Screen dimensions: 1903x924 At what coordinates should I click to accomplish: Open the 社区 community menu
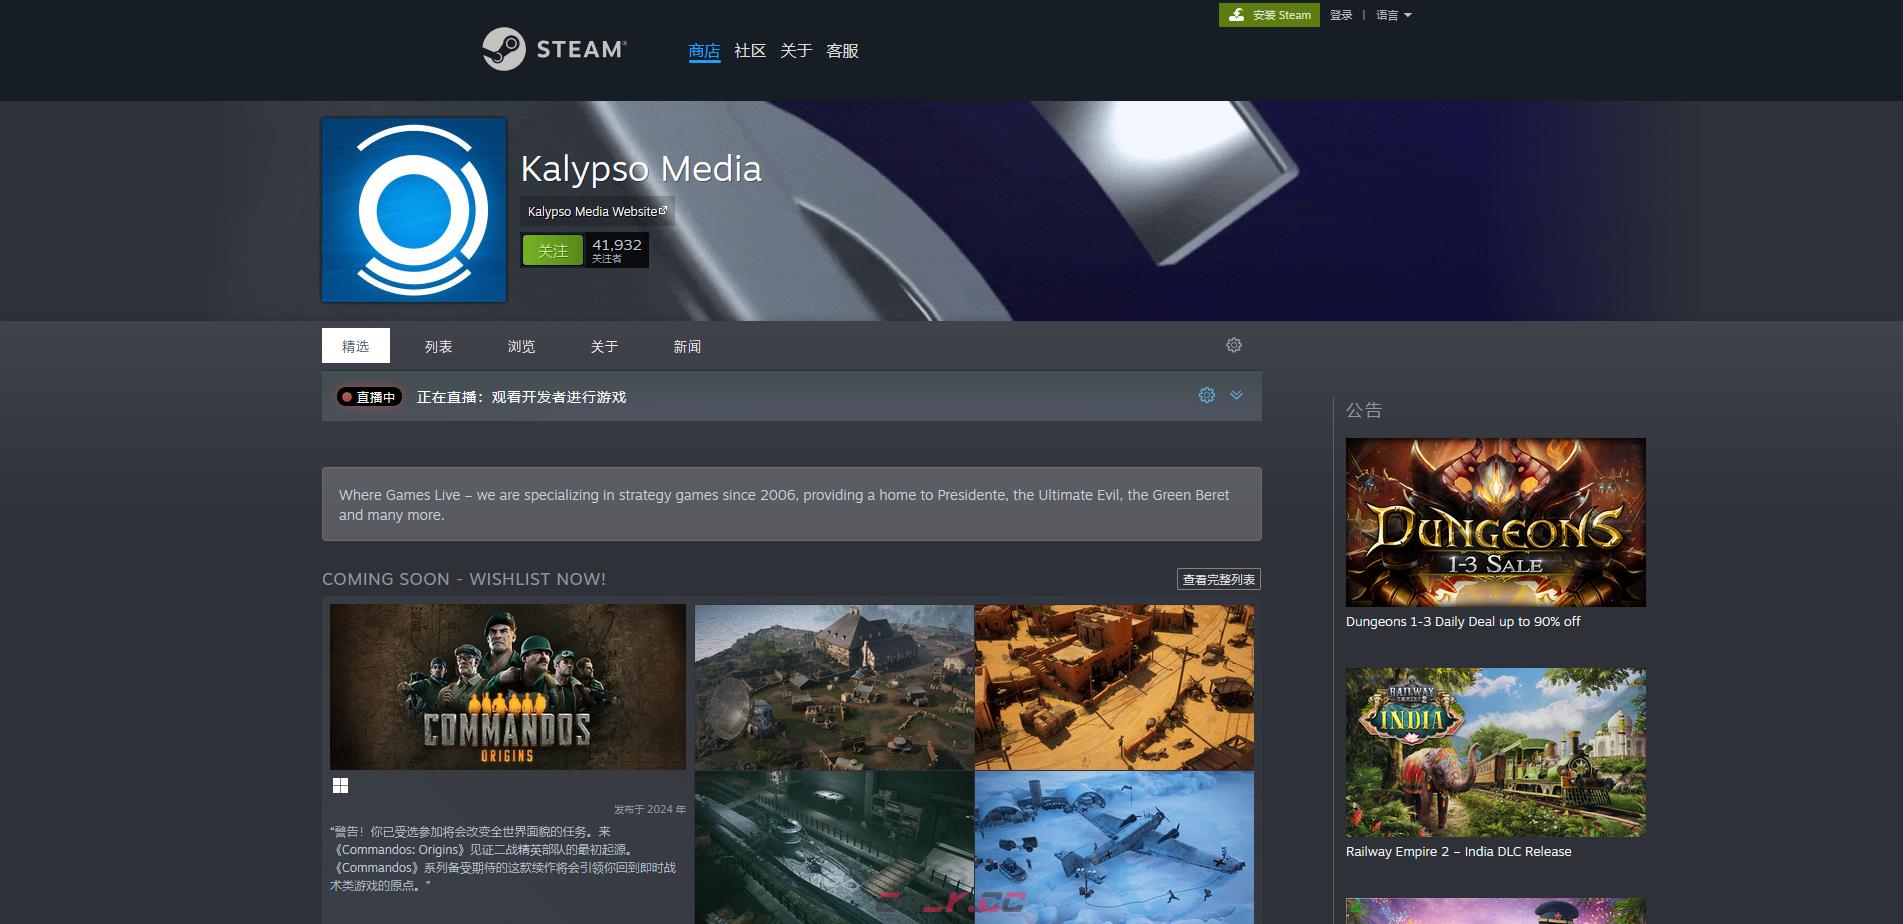pos(749,51)
